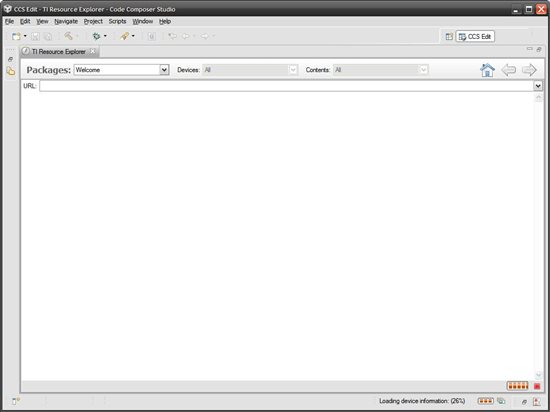The image size is (550, 412).
Task: Close the TI Resource Explorer tab
Action: pyautogui.click(x=92, y=51)
